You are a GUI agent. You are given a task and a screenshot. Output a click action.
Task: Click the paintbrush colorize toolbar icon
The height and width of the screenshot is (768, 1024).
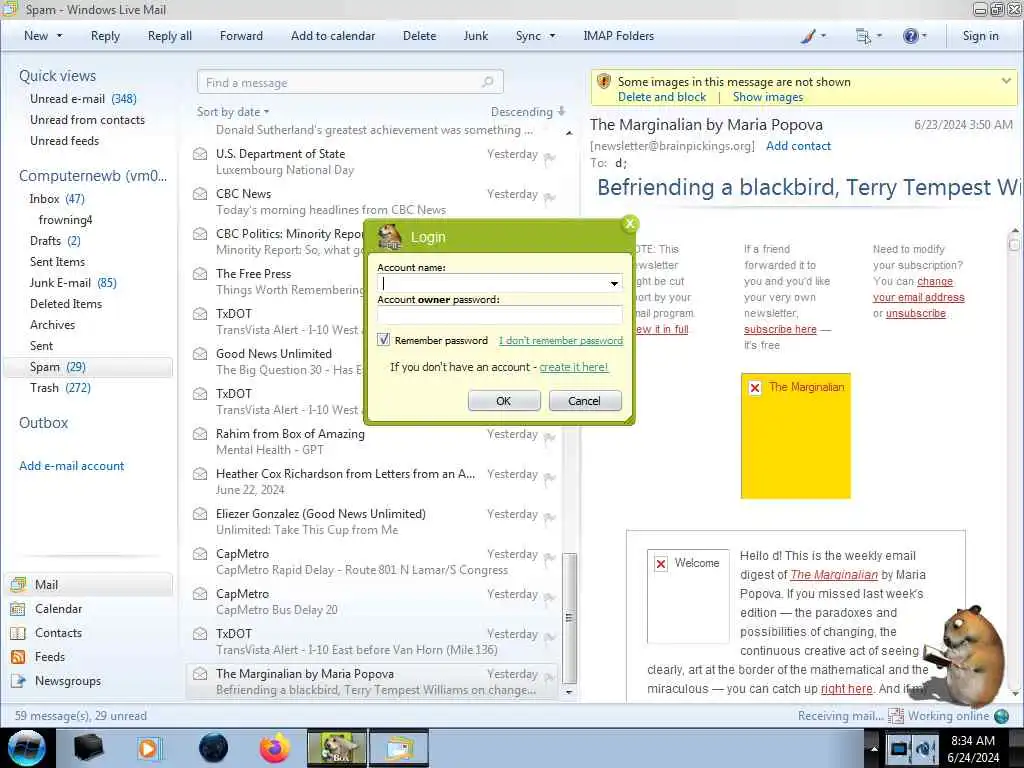[x=808, y=36]
